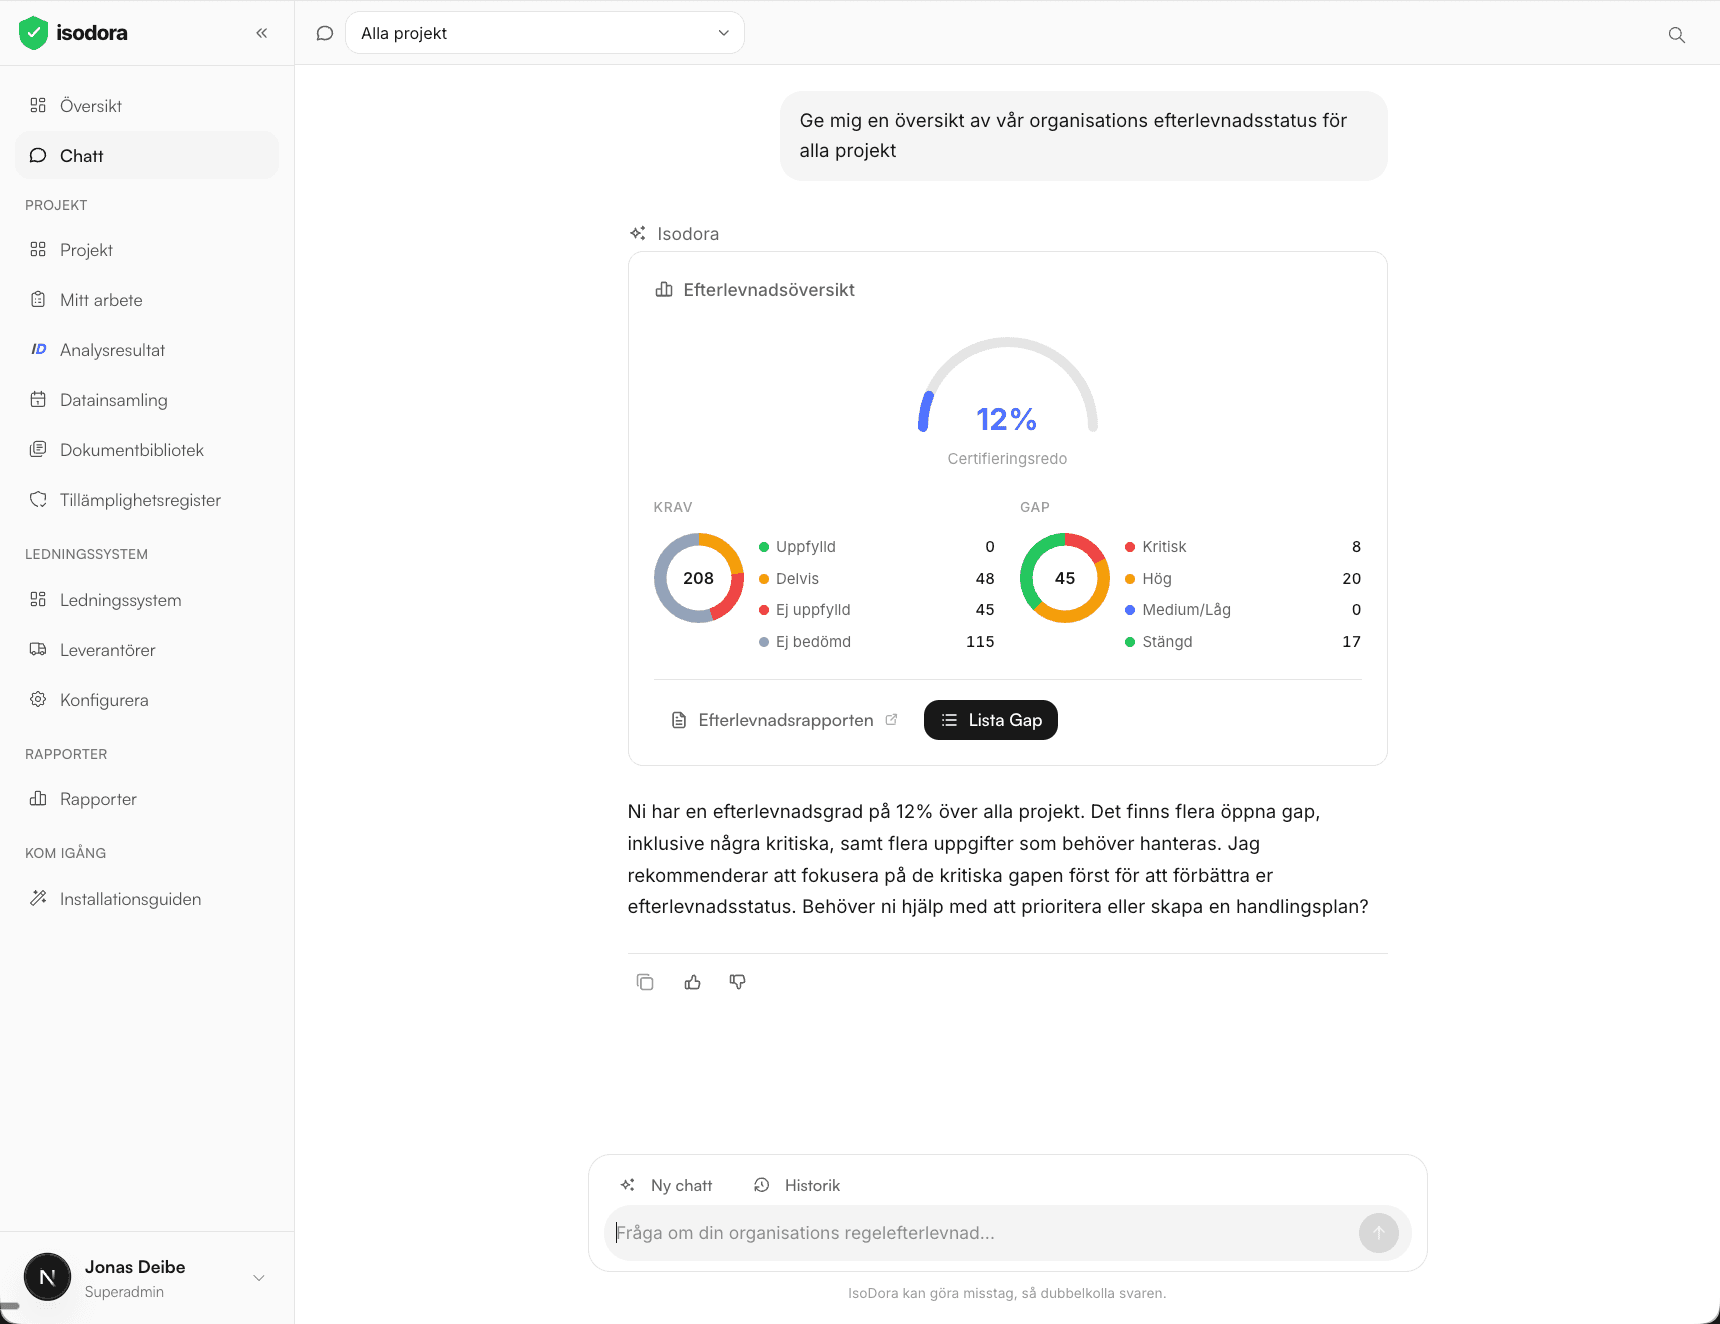
Task: Select the Tillämplighetsregister shield icon
Action: coord(38,499)
